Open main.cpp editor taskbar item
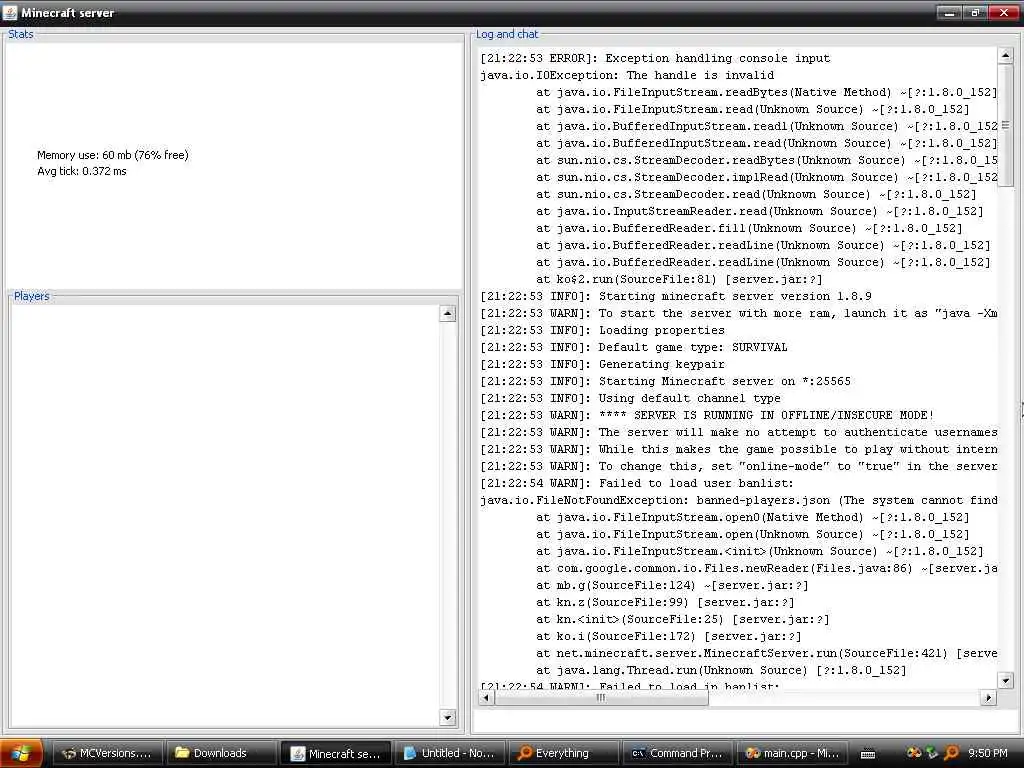The width and height of the screenshot is (1024, 768). (792, 753)
